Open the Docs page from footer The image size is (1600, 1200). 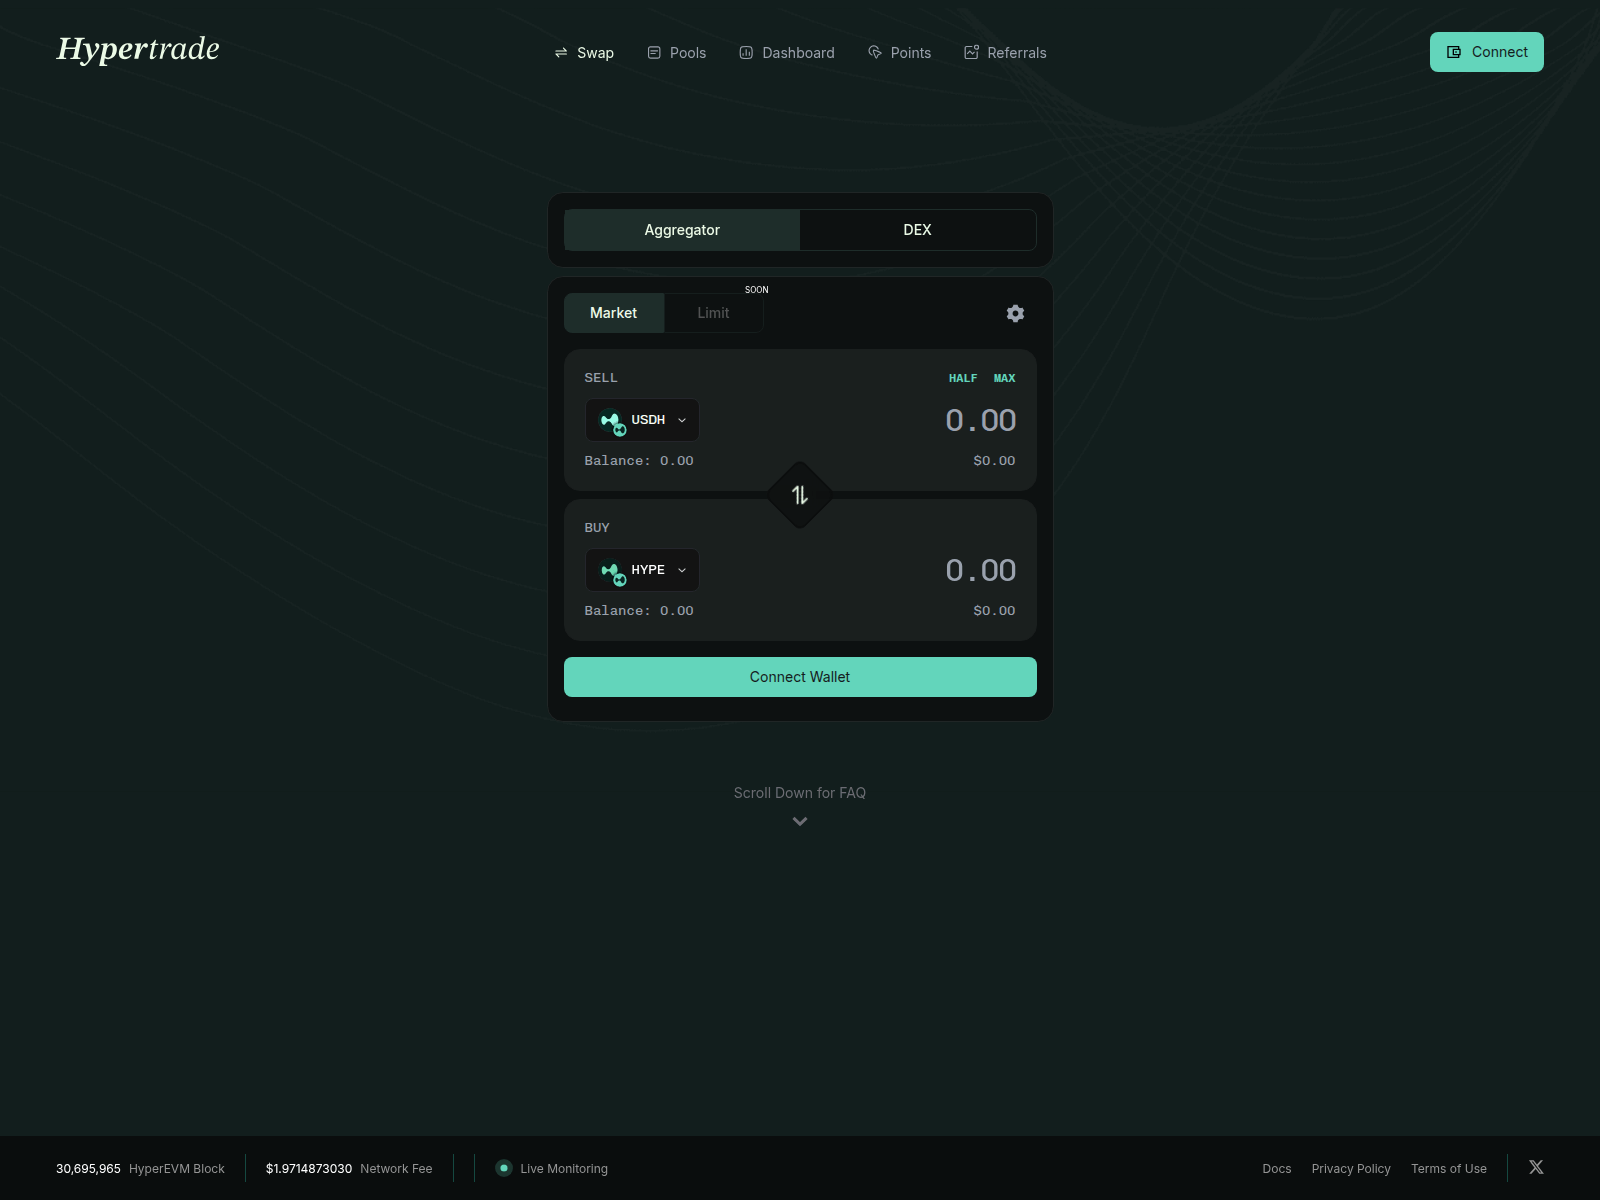1276,1168
